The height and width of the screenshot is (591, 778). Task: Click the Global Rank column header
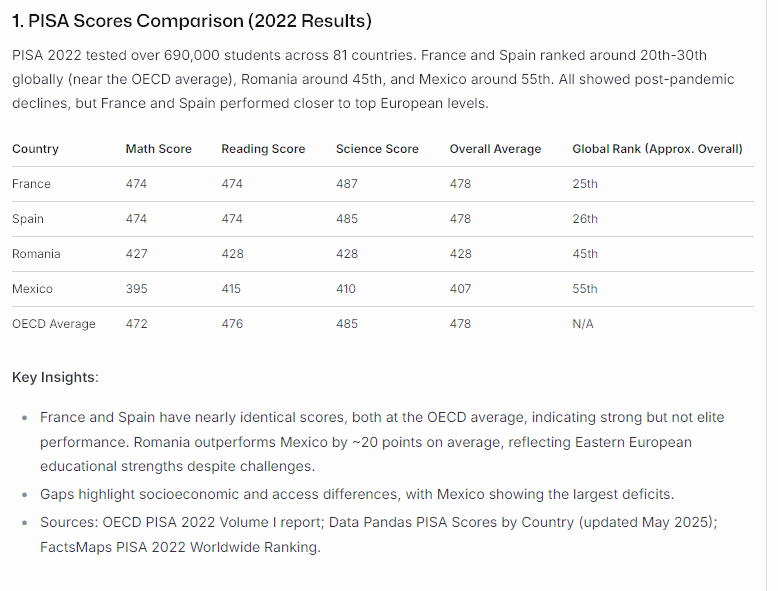pos(657,149)
